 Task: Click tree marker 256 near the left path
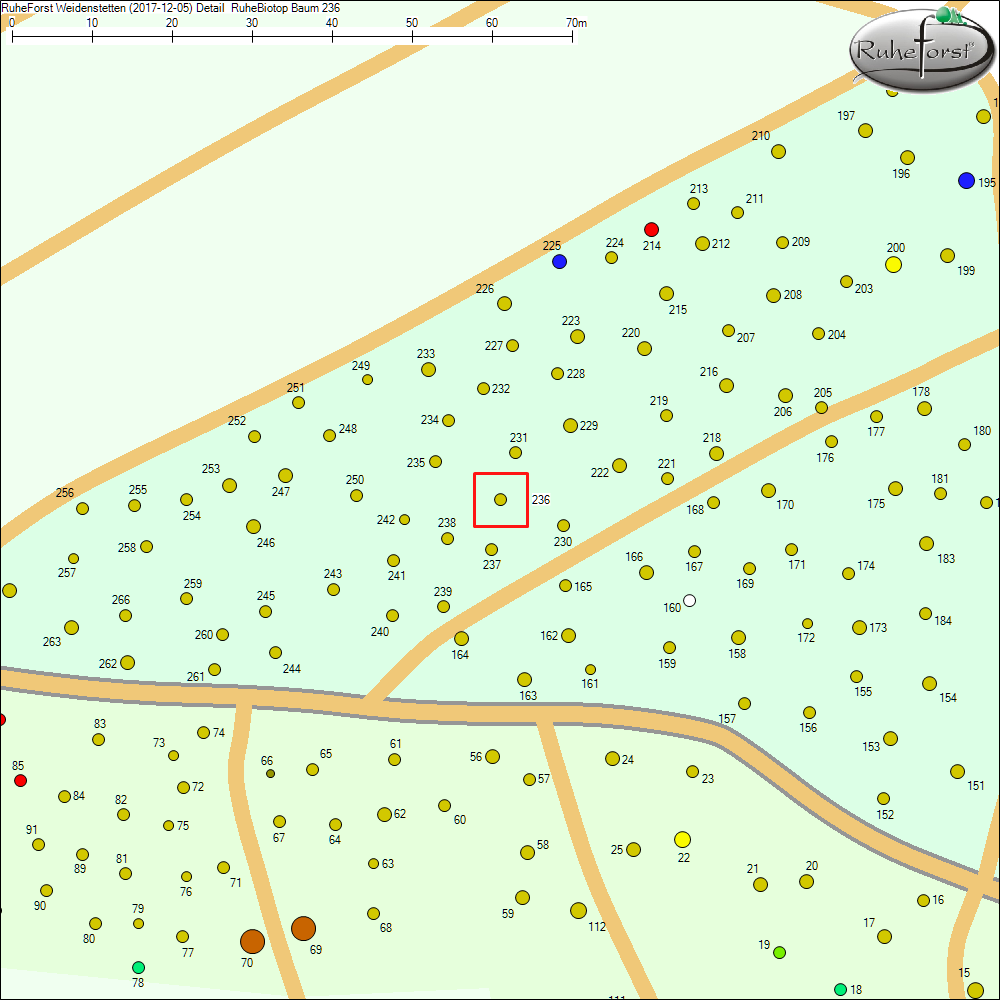pos(82,508)
